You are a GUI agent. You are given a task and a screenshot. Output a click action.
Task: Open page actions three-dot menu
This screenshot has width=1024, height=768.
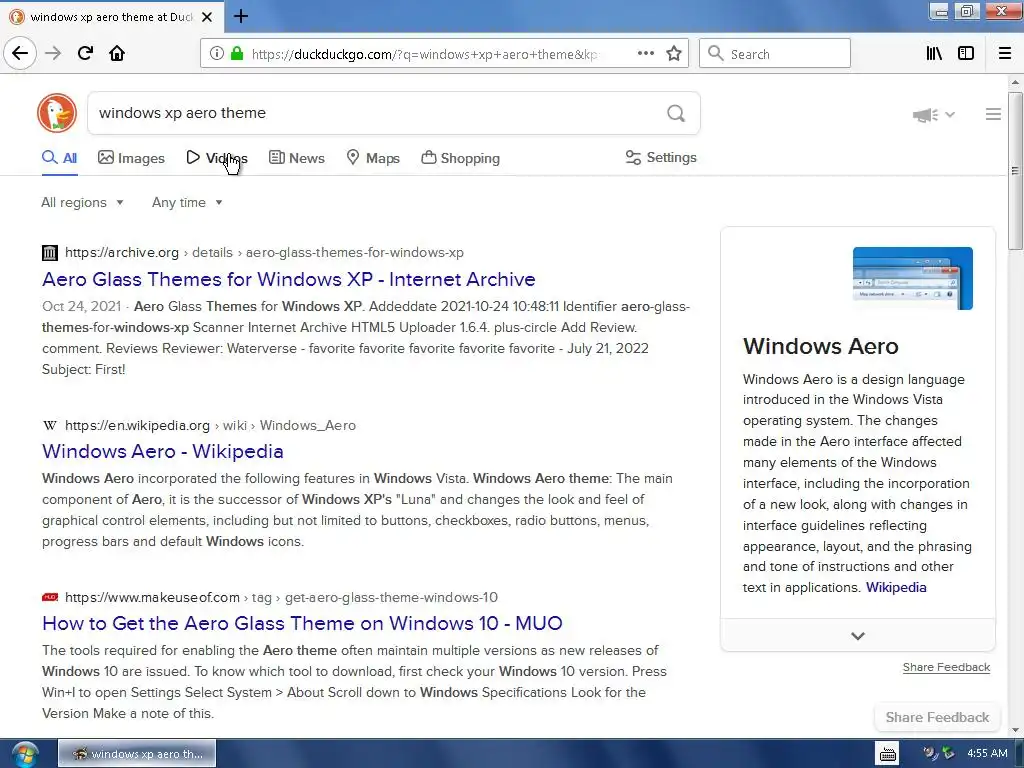[646, 53]
